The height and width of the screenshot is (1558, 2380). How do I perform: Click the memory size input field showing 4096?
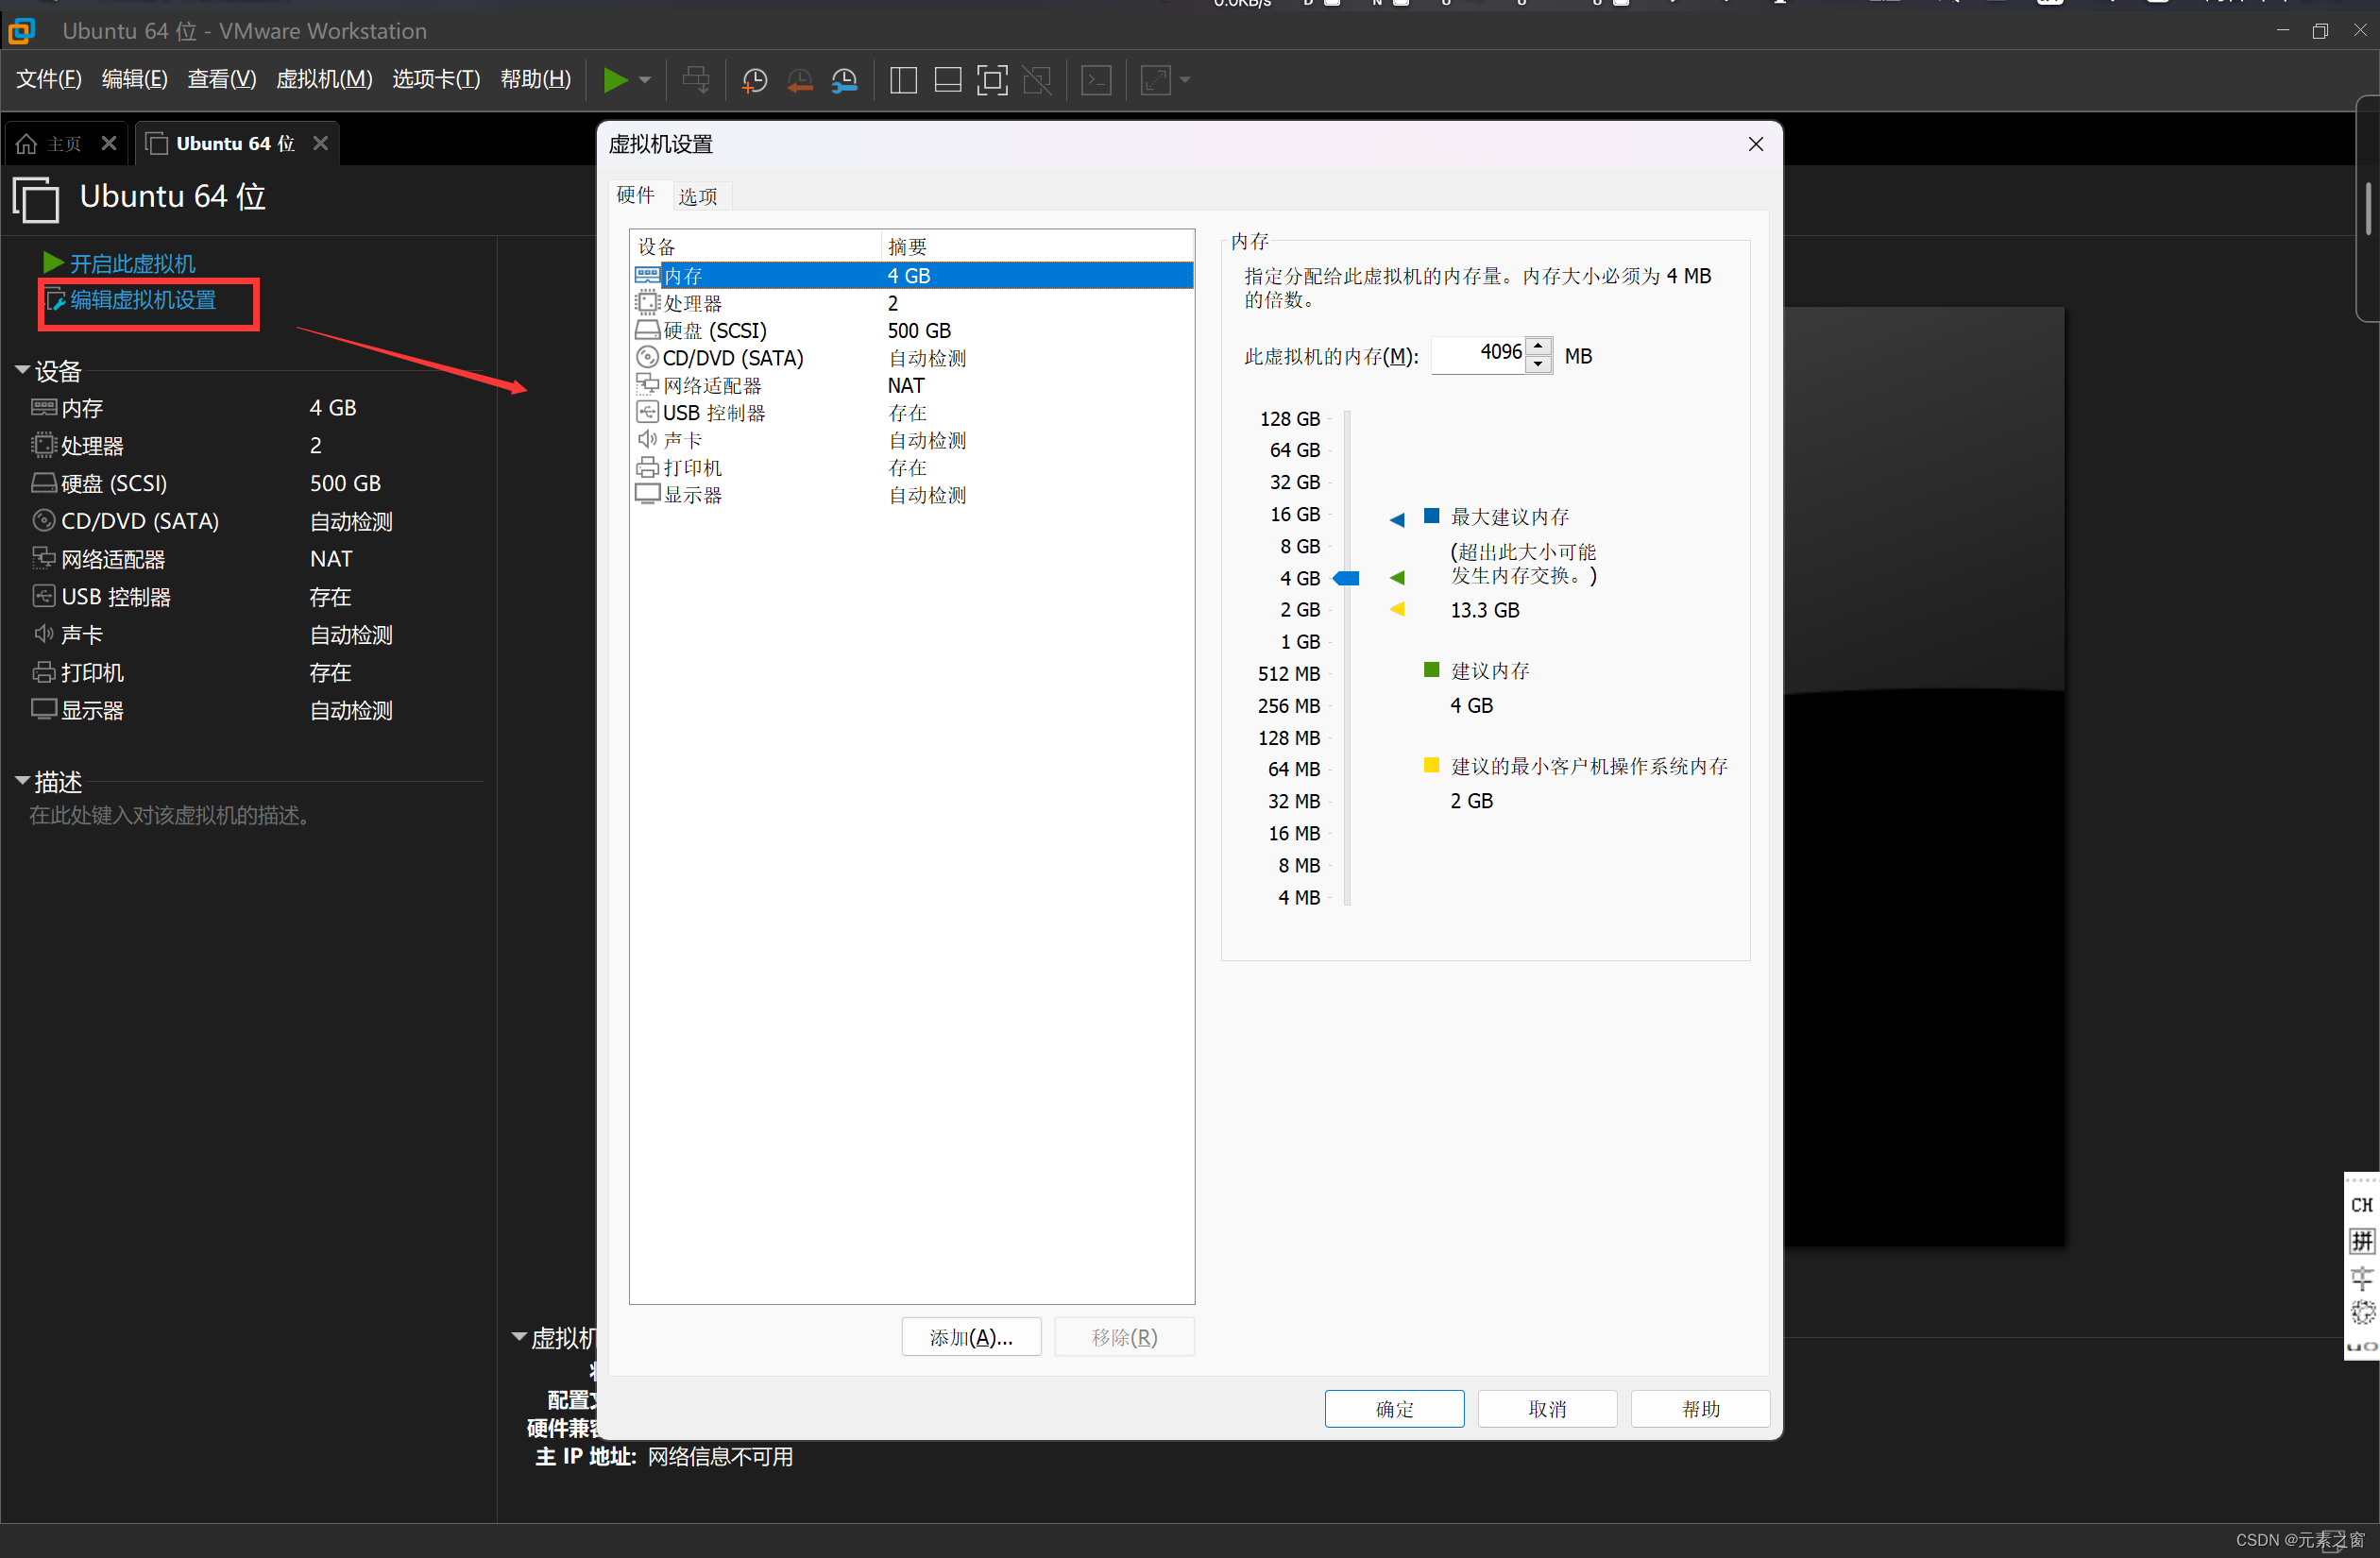coord(1478,354)
